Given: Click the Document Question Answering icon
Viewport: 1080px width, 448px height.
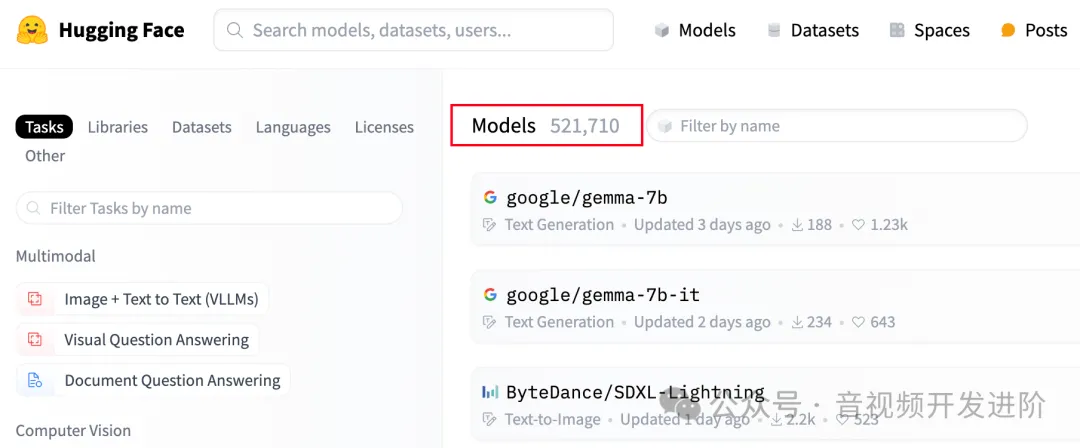Looking at the screenshot, I should click(x=35, y=381).
